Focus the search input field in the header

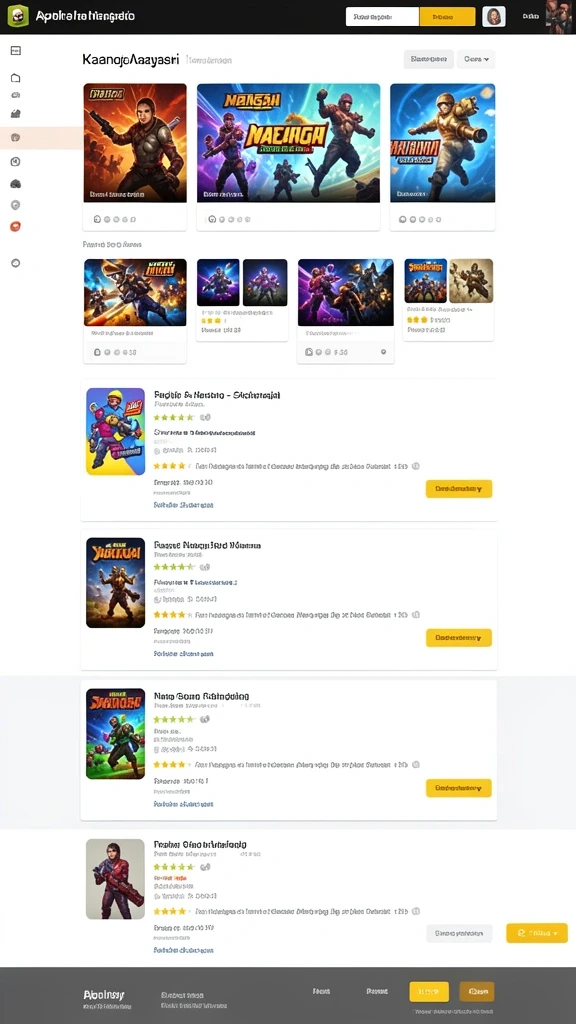coord(382,17)
